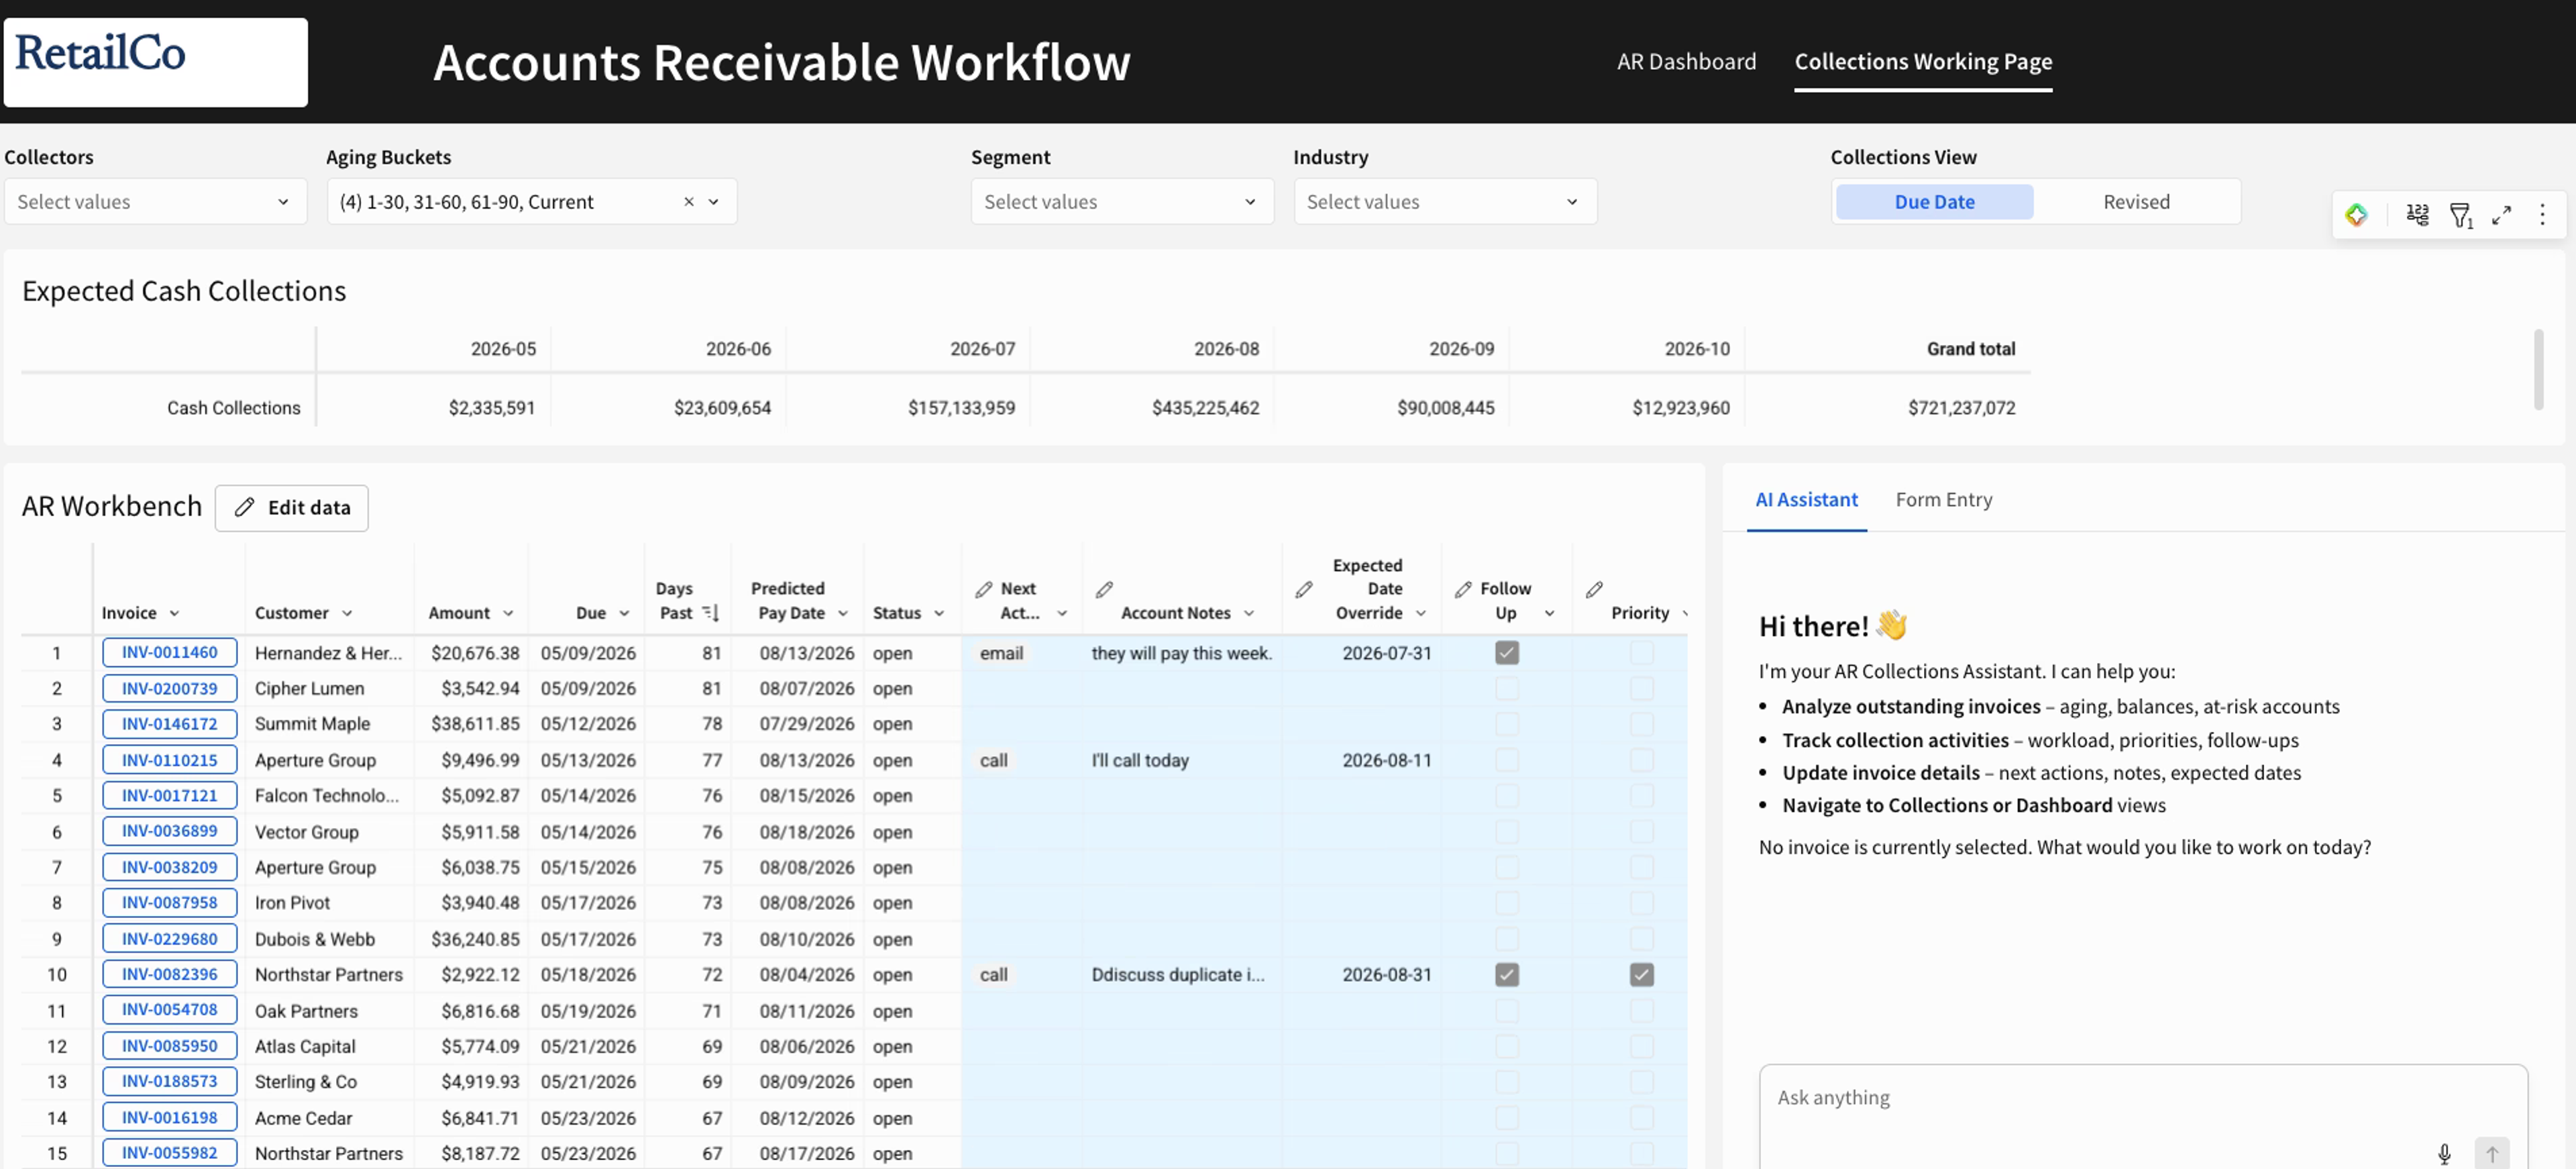Click the 123 data lineage icon
Viewport: 2576px width, 1169px height.
click(2417, 214)
